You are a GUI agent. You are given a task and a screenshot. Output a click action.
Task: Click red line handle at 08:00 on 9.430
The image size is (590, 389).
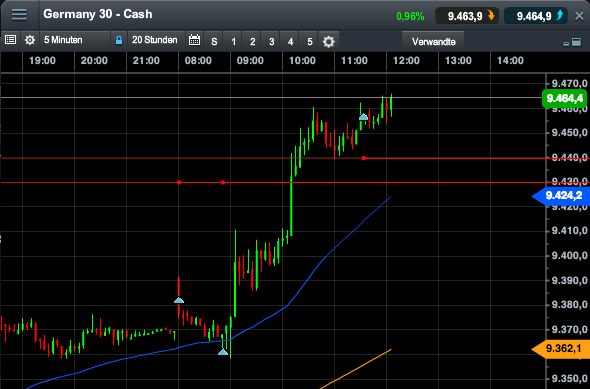[x=179, y=182]
